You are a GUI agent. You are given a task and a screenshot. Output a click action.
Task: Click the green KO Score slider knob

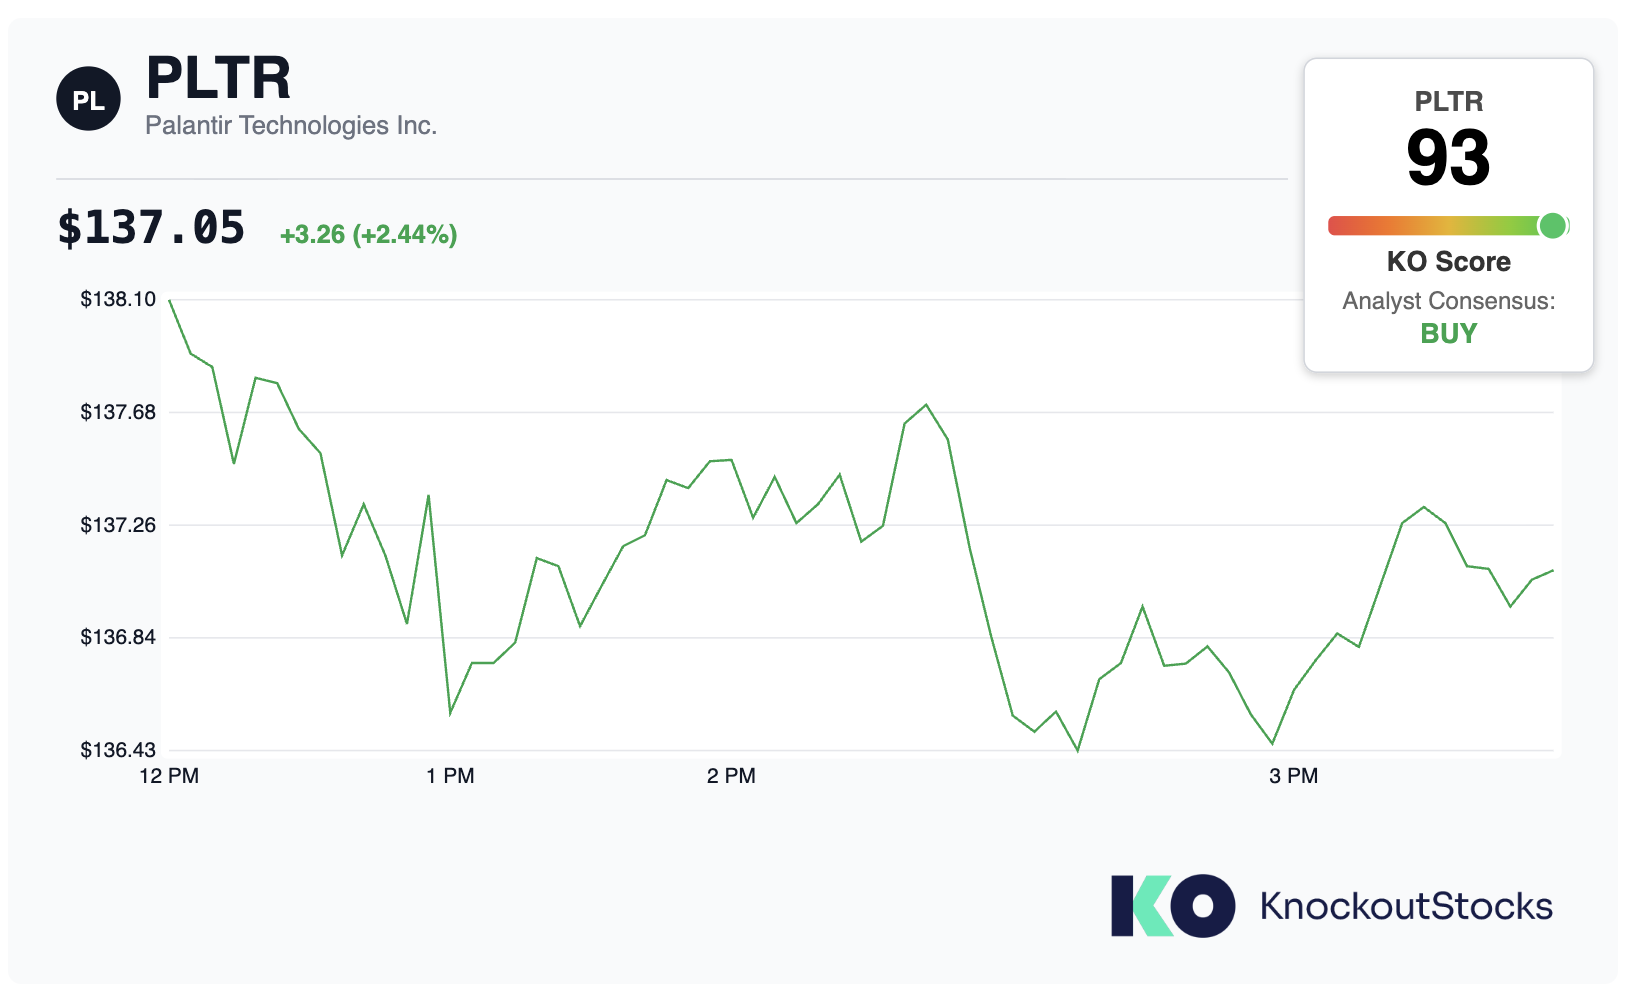pos(1552,226)
